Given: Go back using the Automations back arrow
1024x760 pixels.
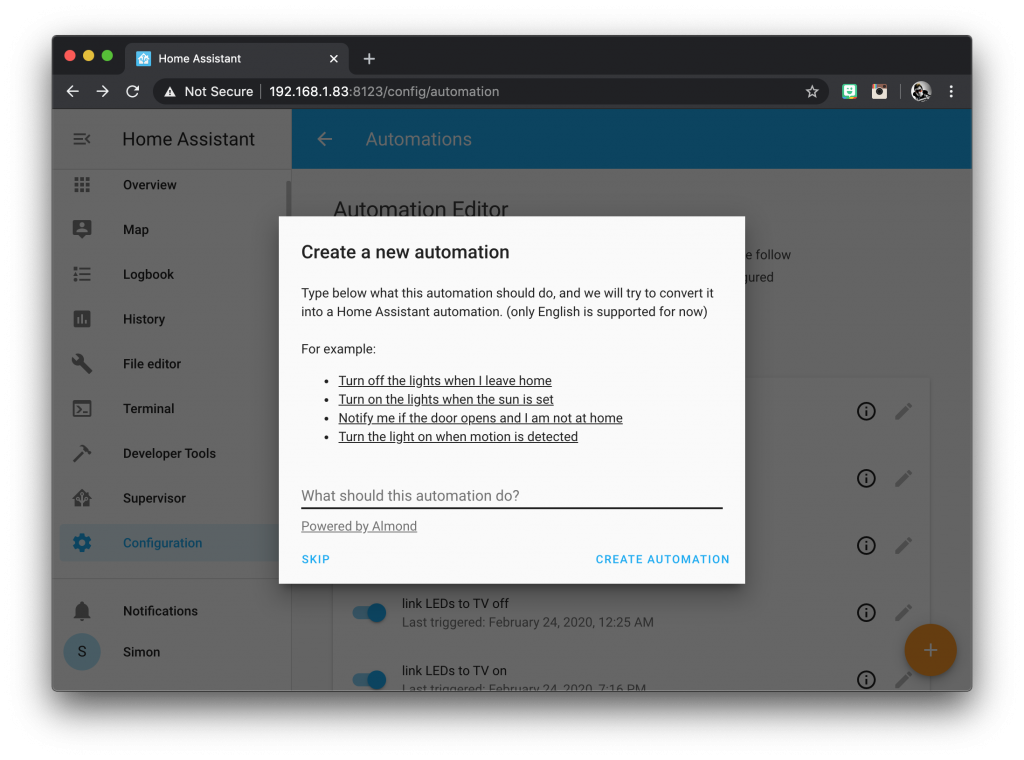Looking at the screenshot, I should tap(325, 139).
